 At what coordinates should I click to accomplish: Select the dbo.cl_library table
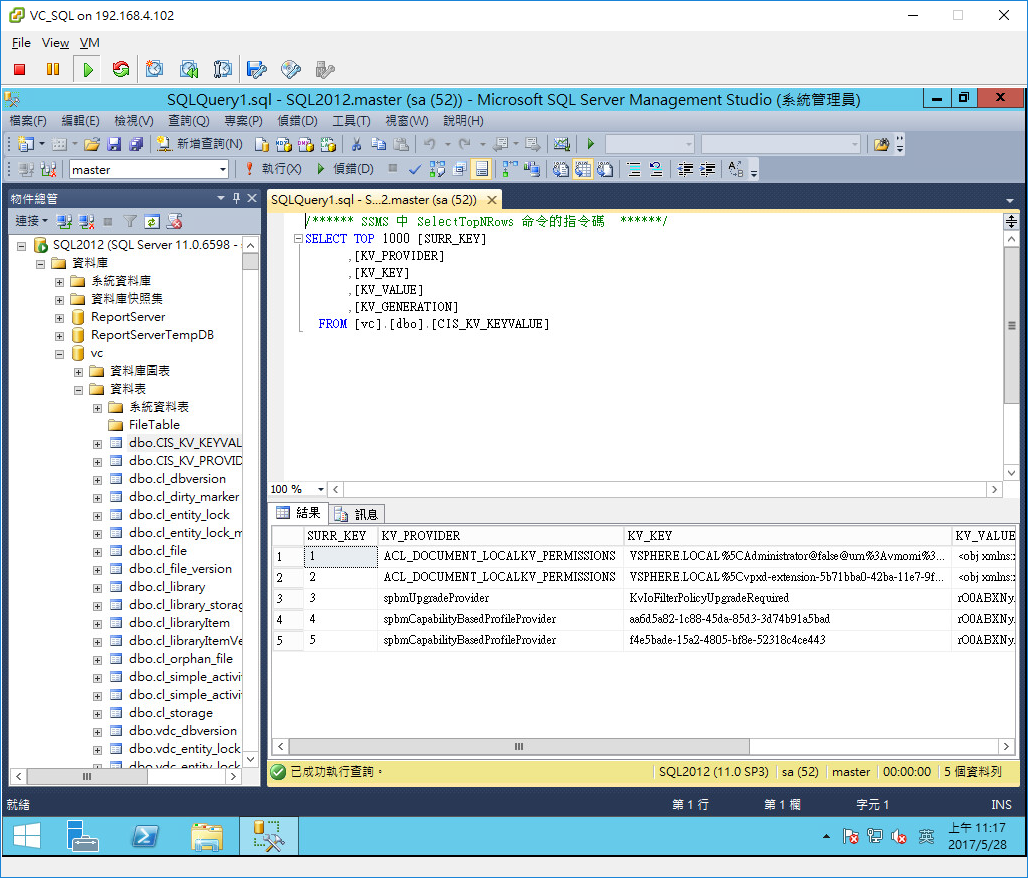pyautogui.click(x=167, y=587)
